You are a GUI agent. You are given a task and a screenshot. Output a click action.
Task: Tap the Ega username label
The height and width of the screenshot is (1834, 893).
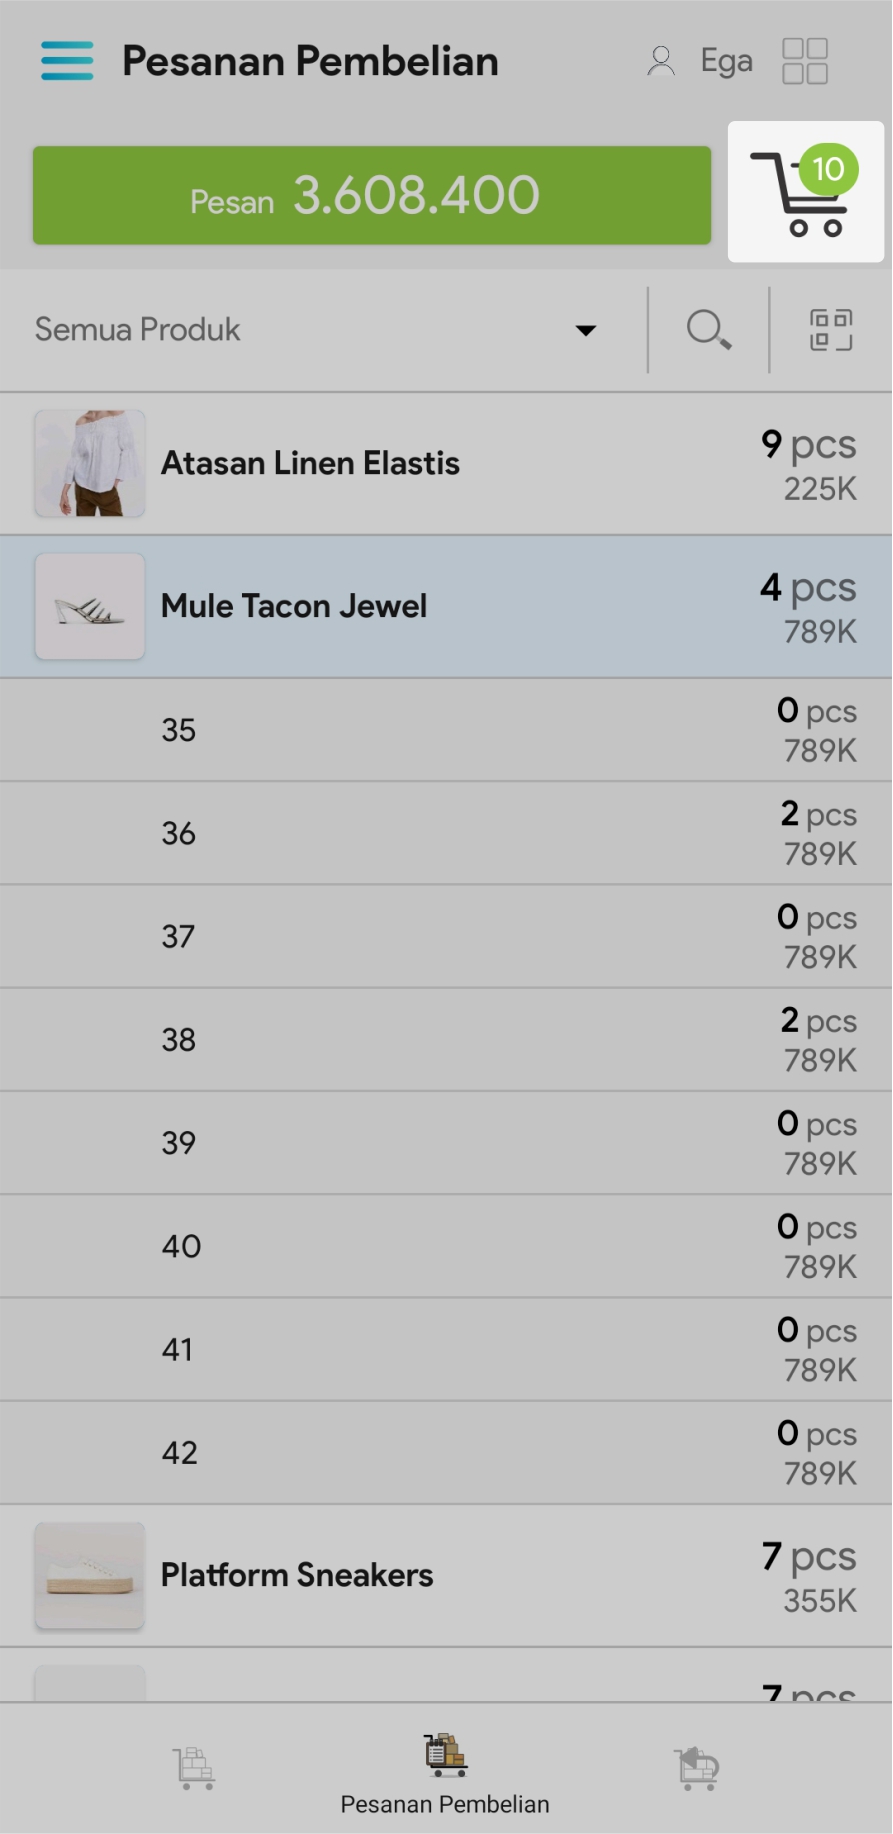pos(726,61)
